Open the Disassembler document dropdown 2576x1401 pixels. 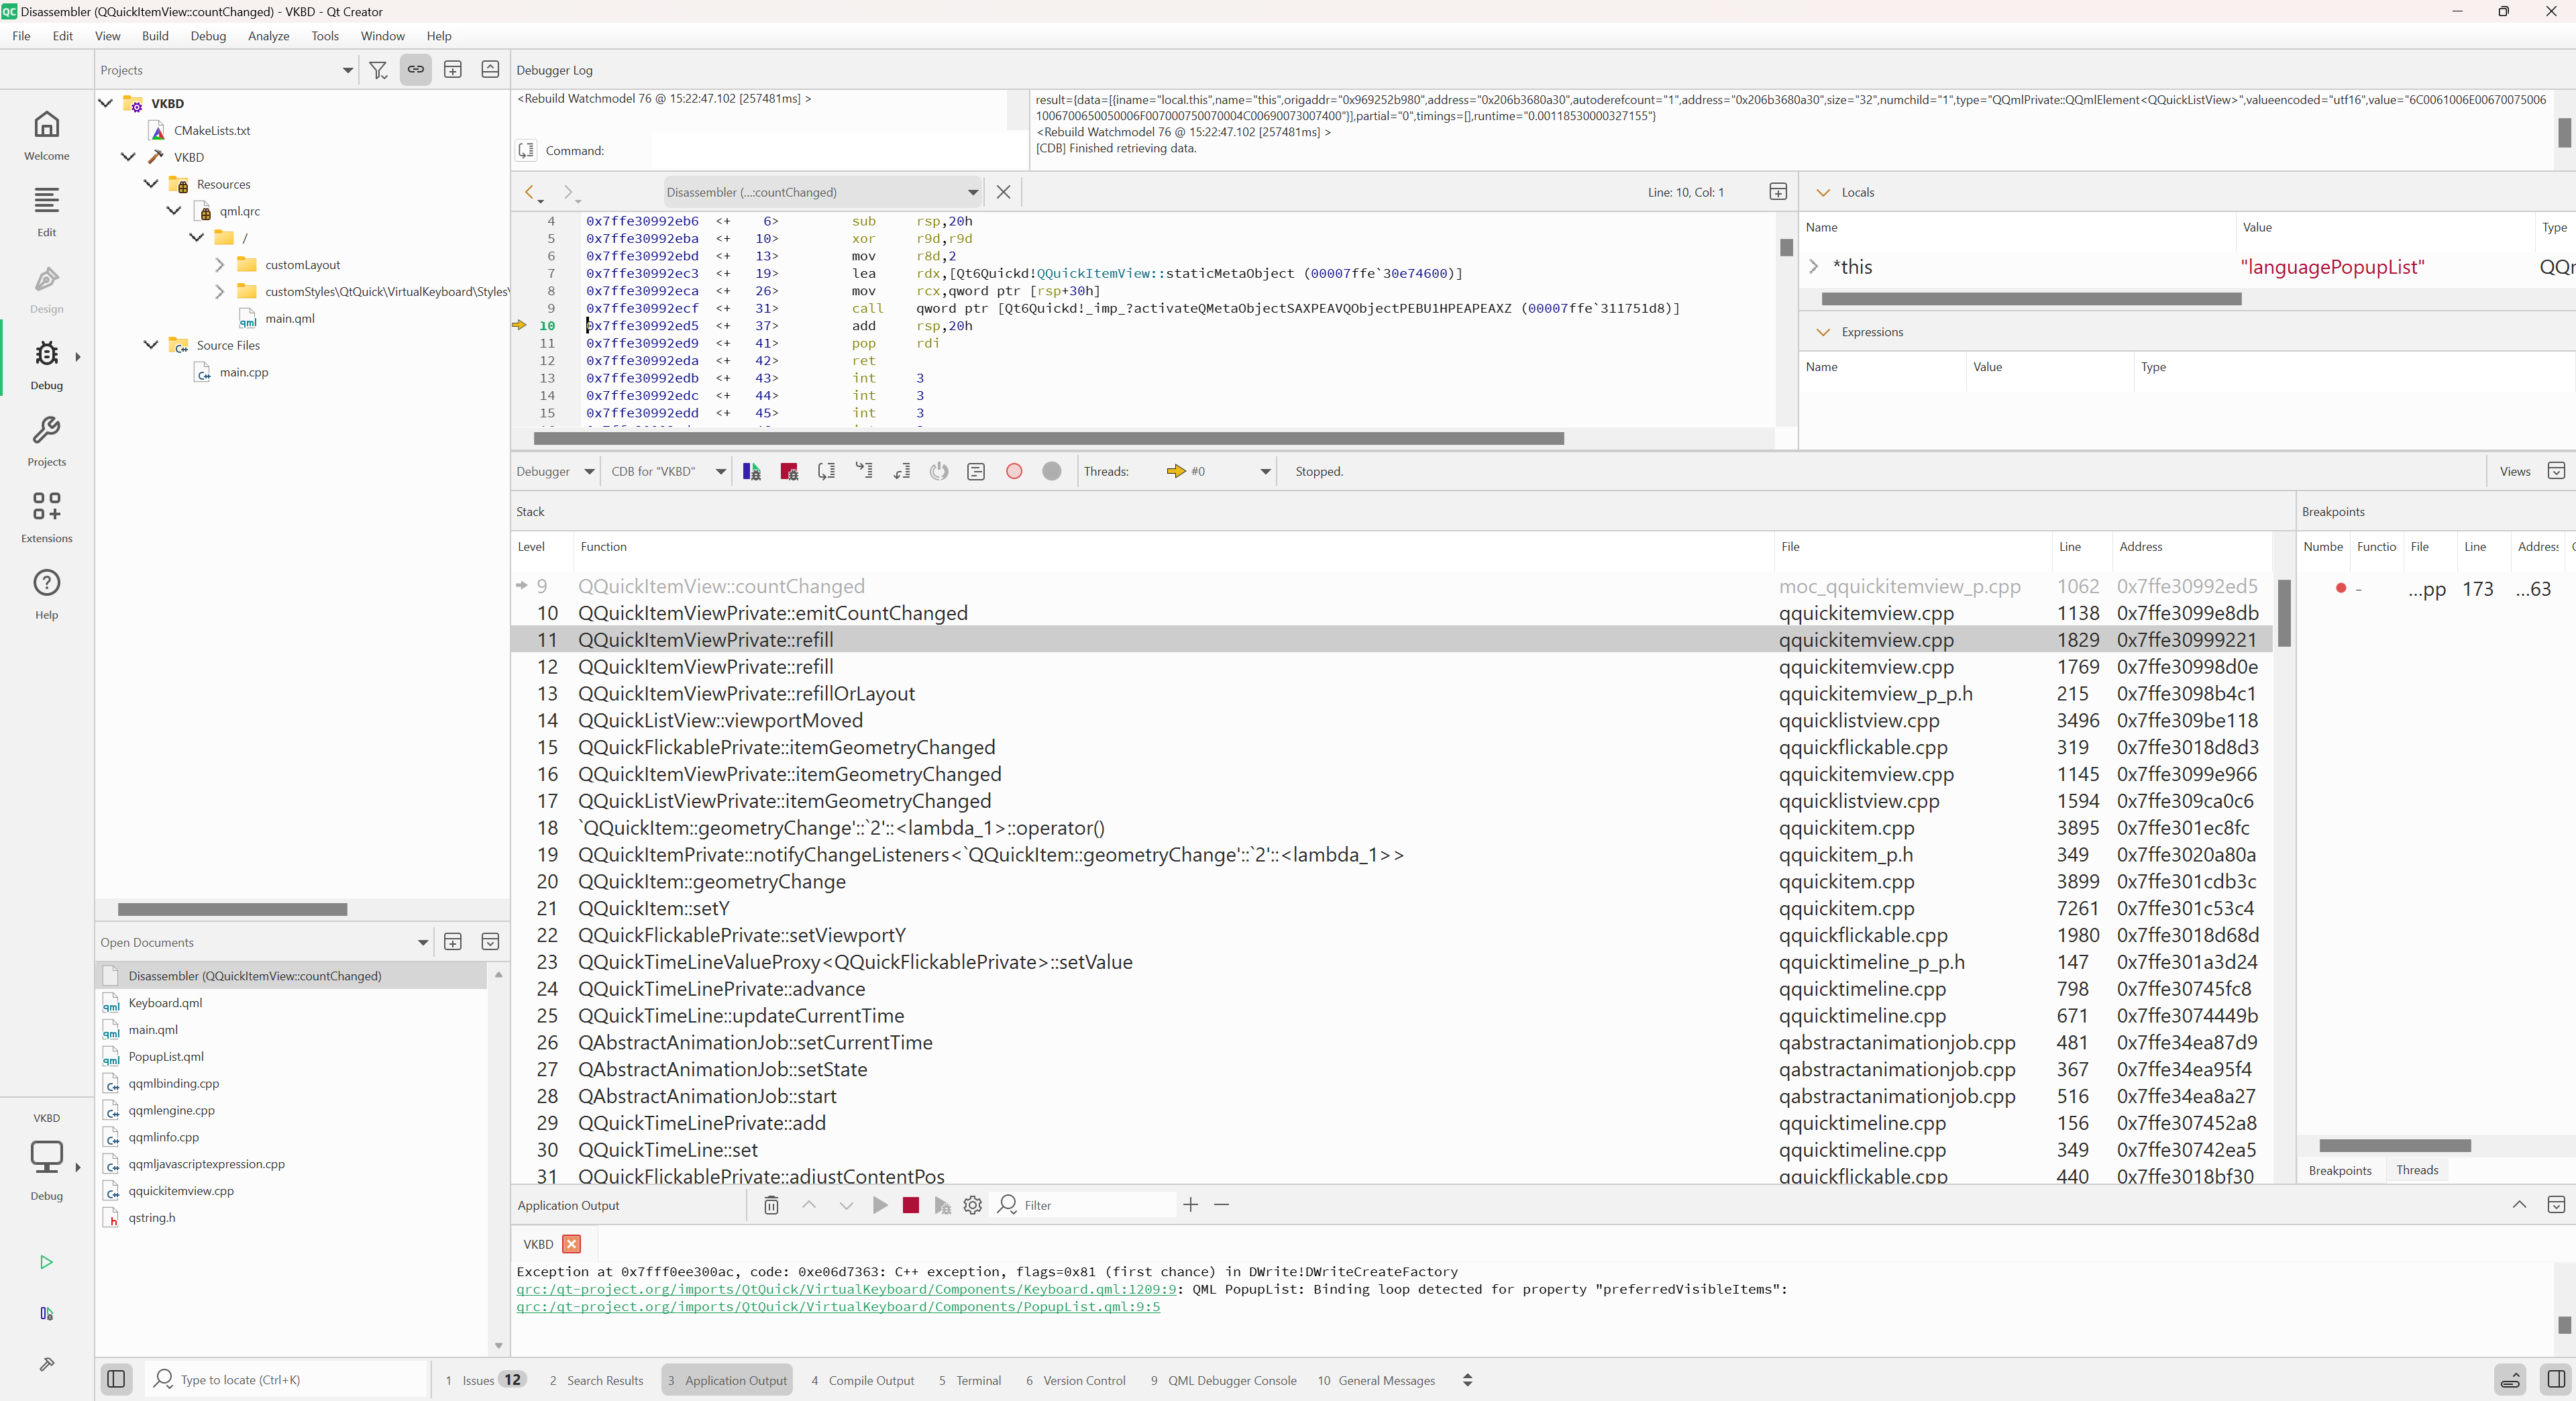(x=822, y=192)
